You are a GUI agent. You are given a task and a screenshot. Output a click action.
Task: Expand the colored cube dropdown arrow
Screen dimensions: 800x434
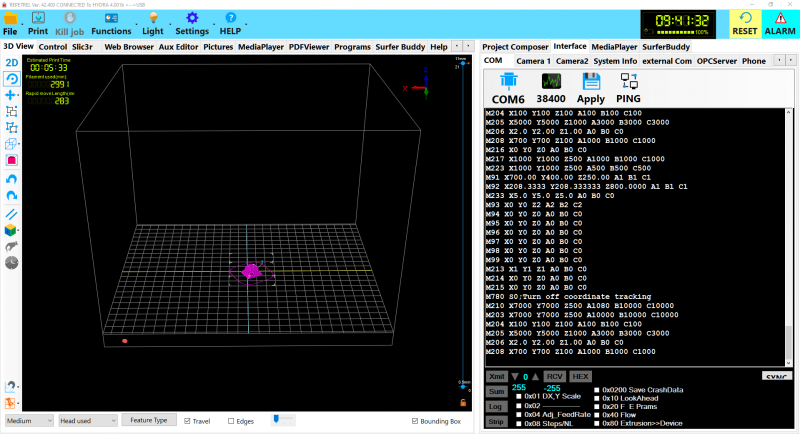18,231
